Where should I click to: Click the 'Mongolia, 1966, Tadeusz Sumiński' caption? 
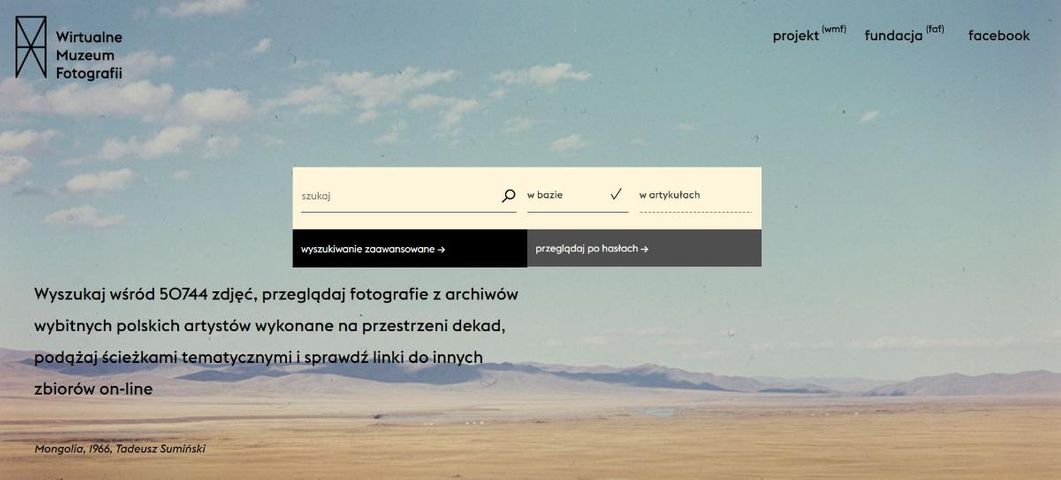(120, 449)
